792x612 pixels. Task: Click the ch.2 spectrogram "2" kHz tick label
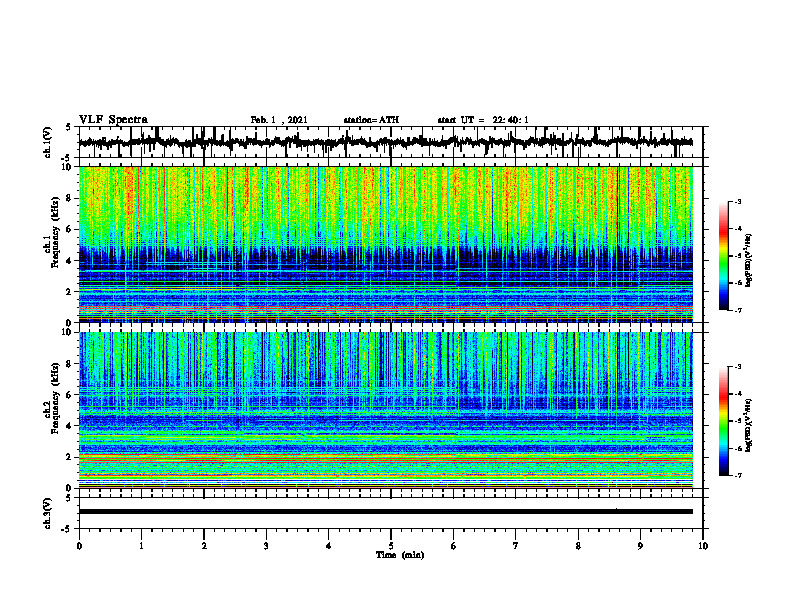tap(70, 457)
